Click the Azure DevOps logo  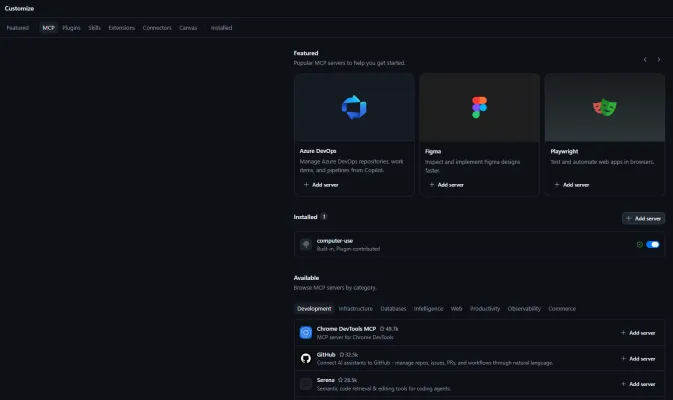354,107
